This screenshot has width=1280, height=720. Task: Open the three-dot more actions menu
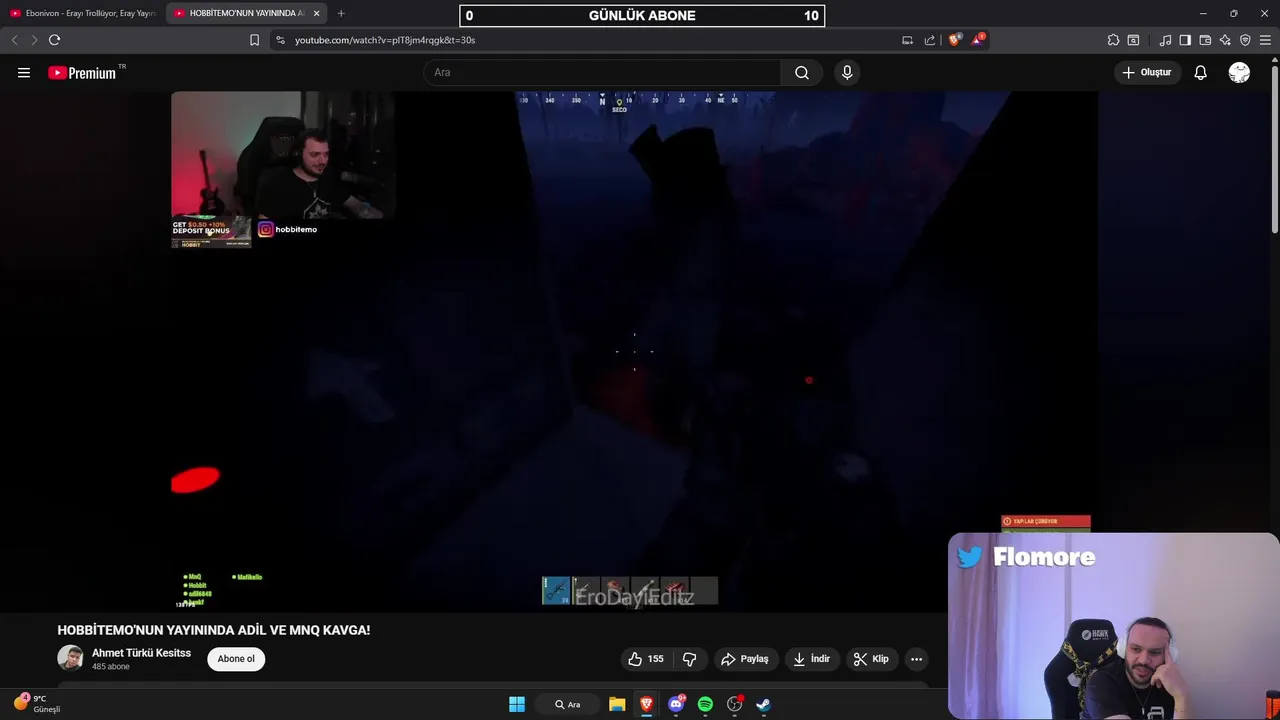(x=916, y=659)
